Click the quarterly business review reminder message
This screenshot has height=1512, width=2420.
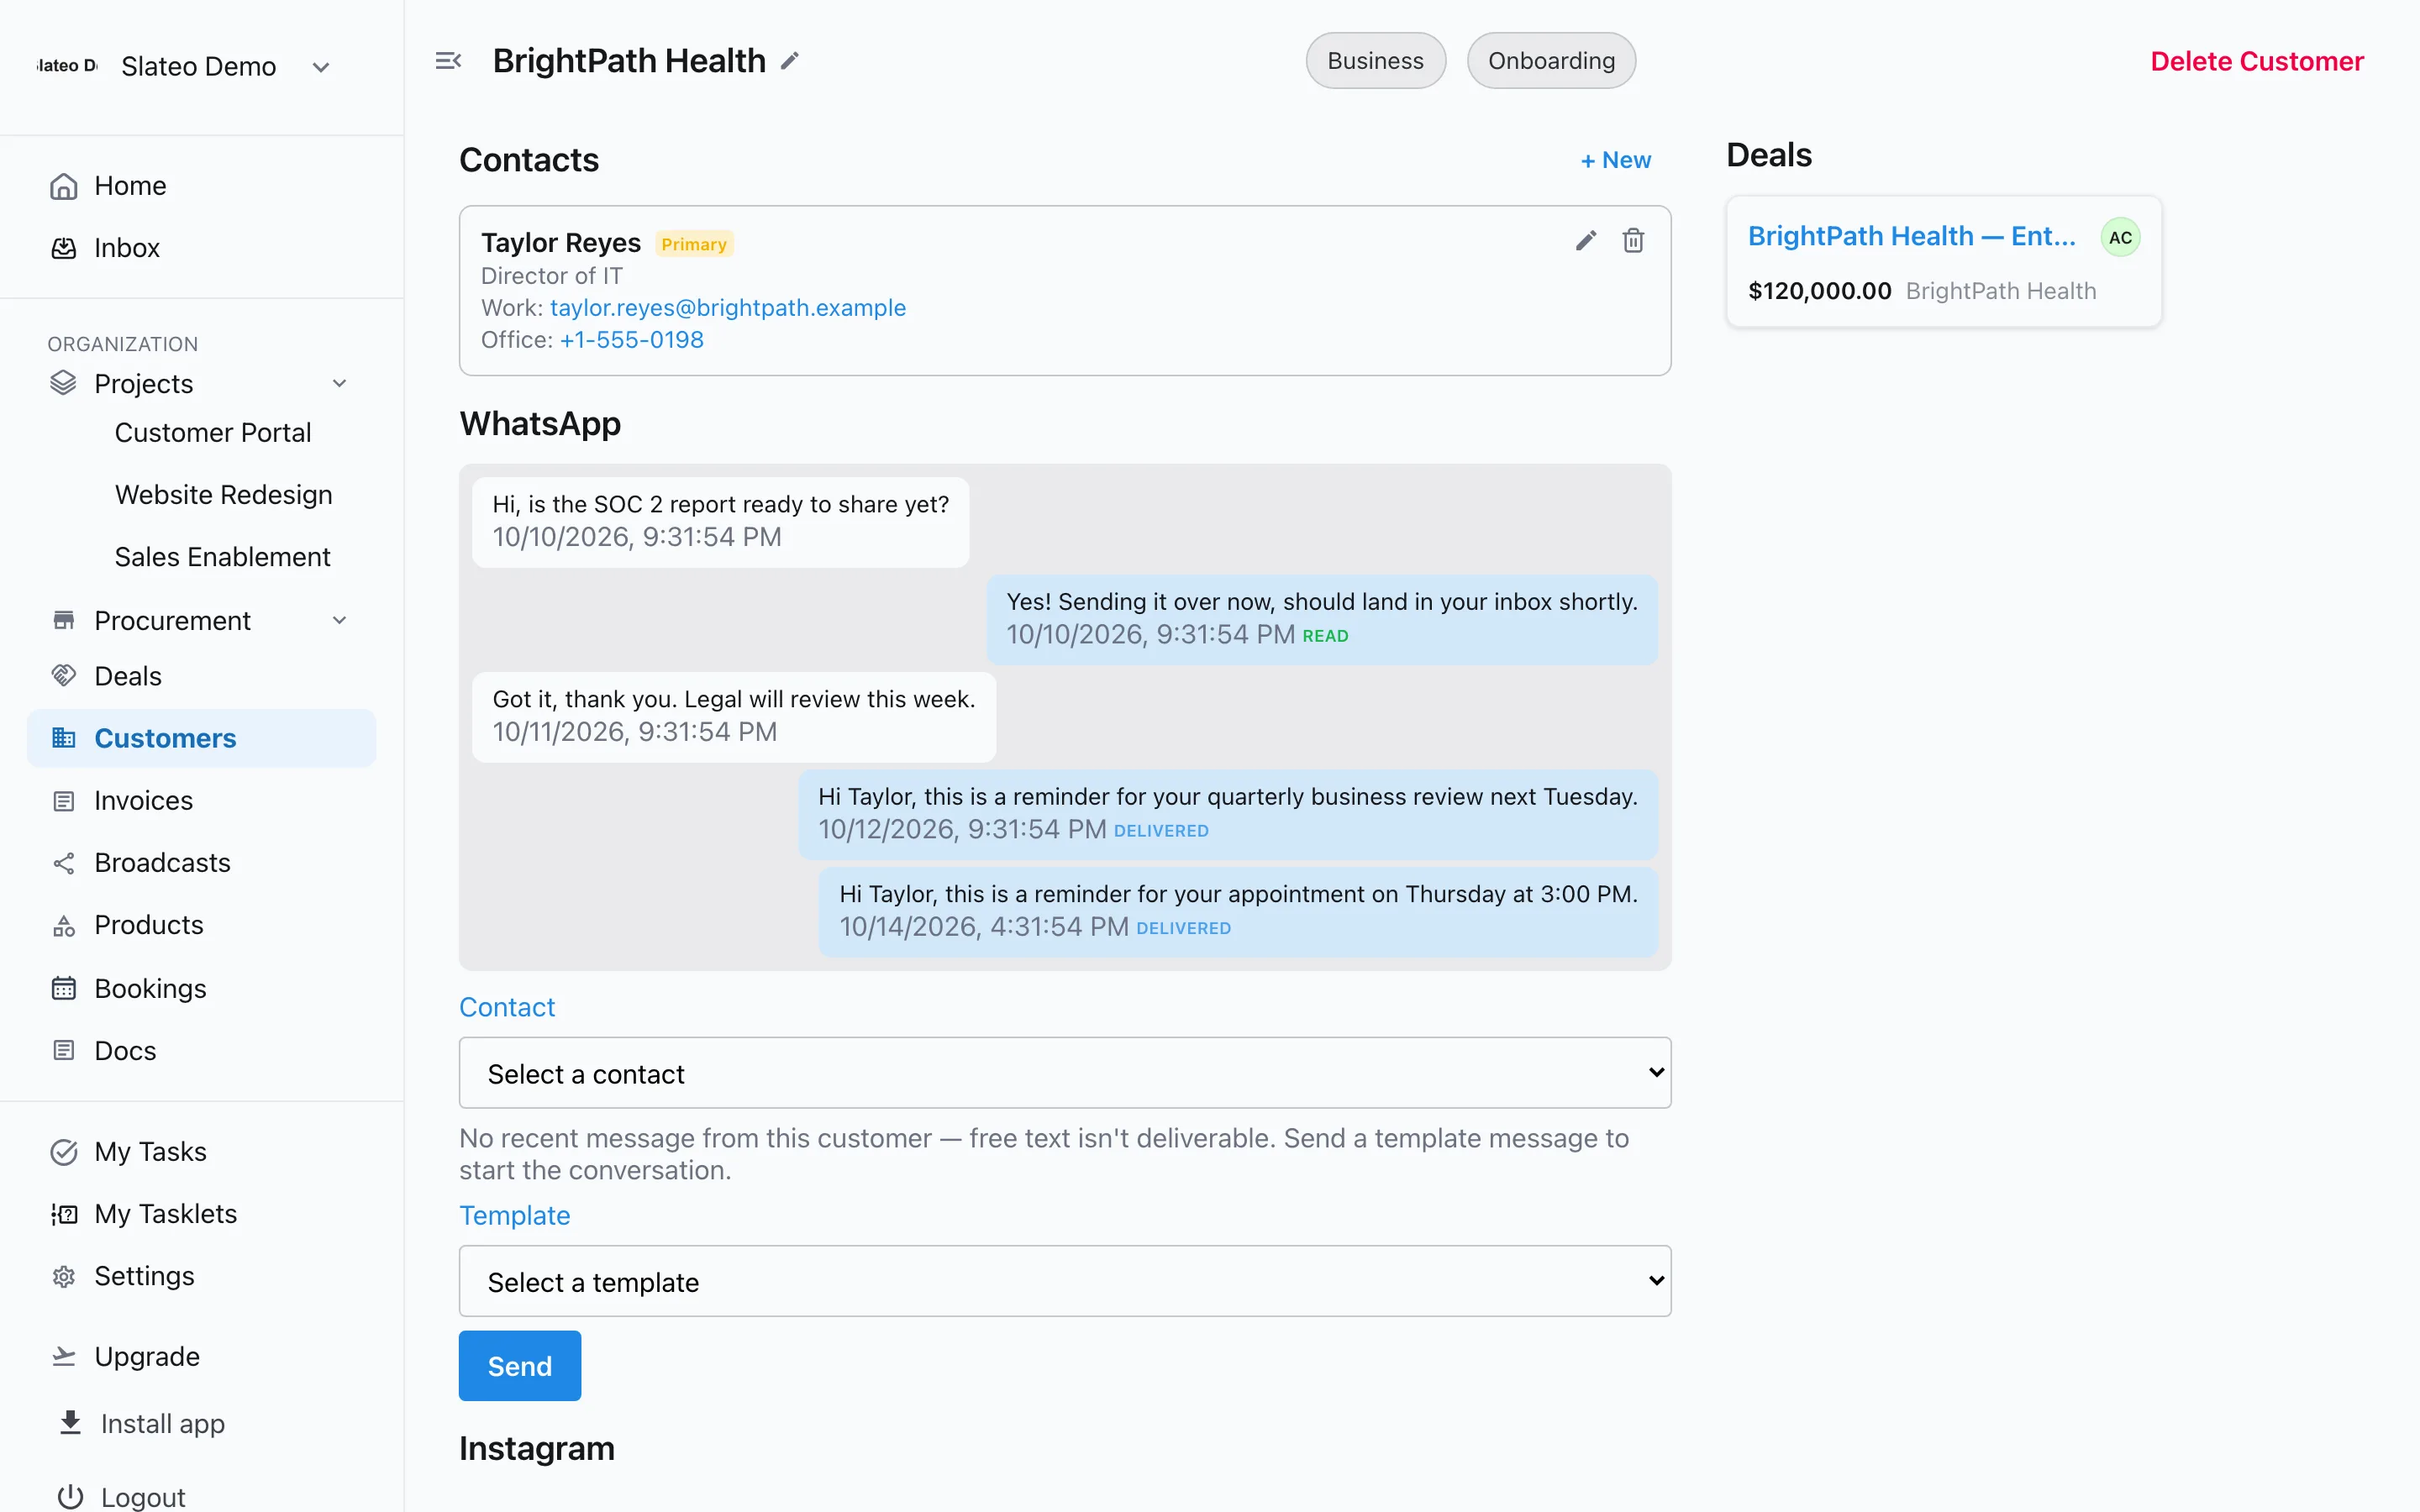(x=1228, y=813)
